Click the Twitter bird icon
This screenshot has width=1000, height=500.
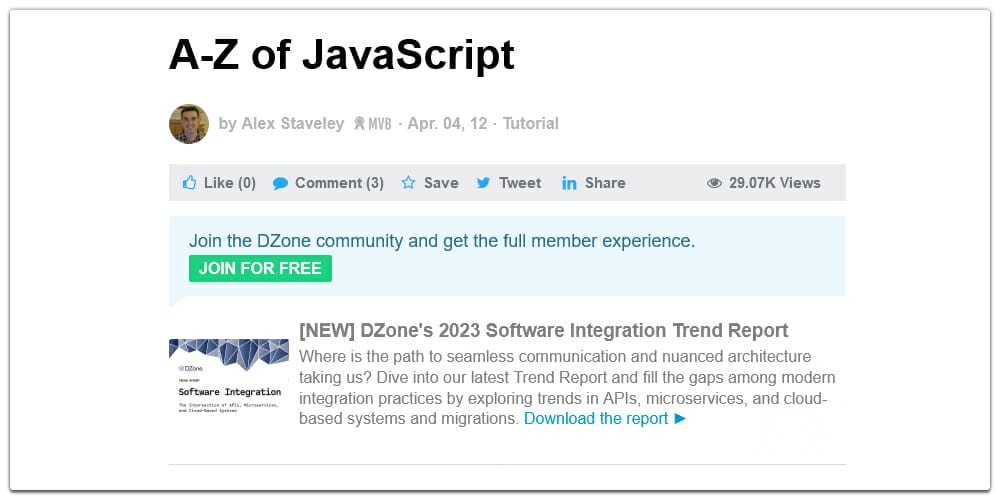pyautogui.click(x=483, y=183)
